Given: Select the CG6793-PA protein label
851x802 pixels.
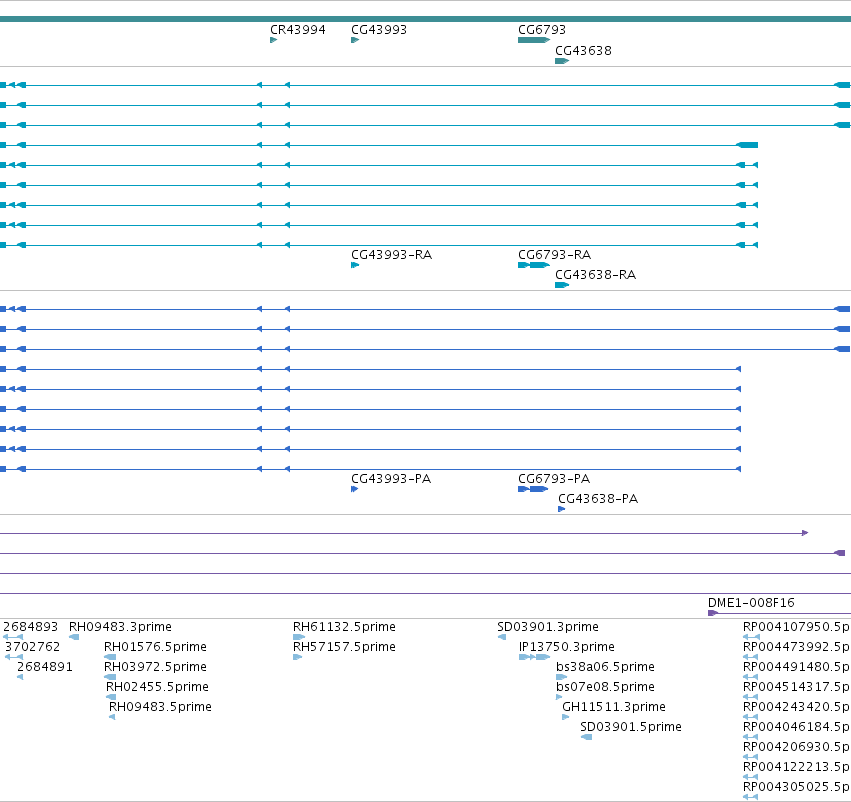Looking at the screenshot, I should click(x=554, y=479).
